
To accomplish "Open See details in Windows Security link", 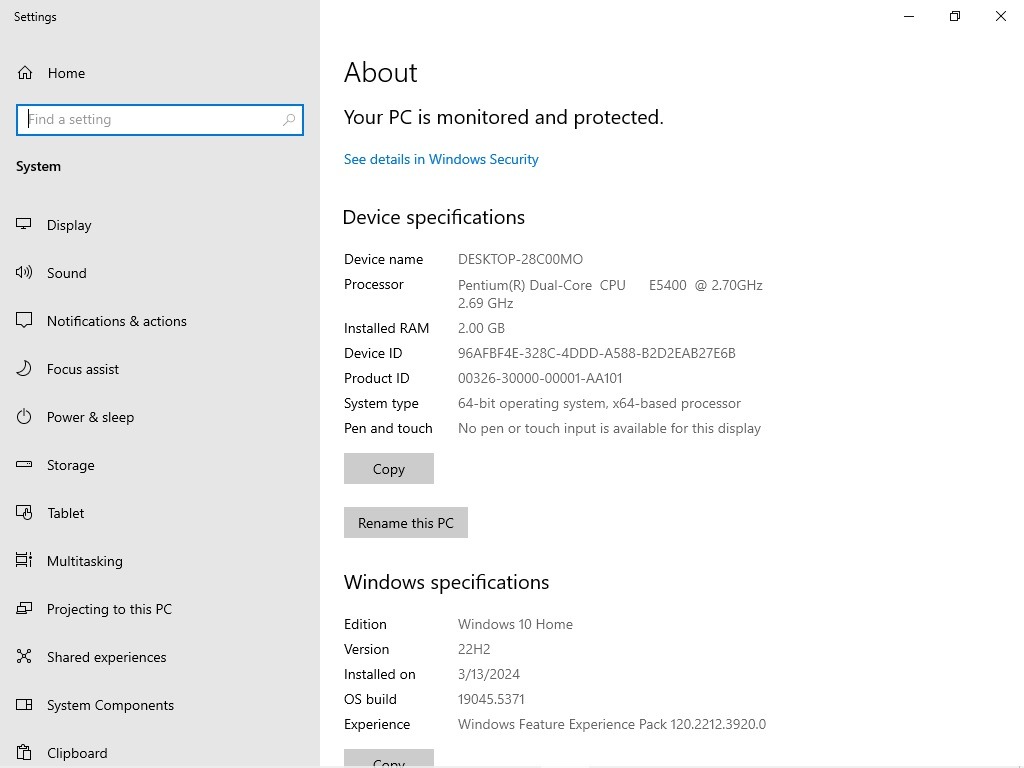I will click(441, 159).
